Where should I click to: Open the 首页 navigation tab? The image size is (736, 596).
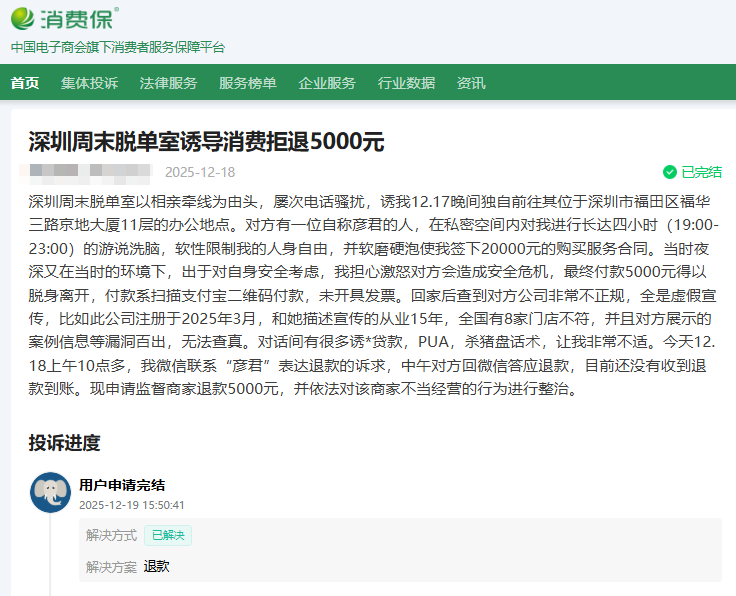click(25, 83)
